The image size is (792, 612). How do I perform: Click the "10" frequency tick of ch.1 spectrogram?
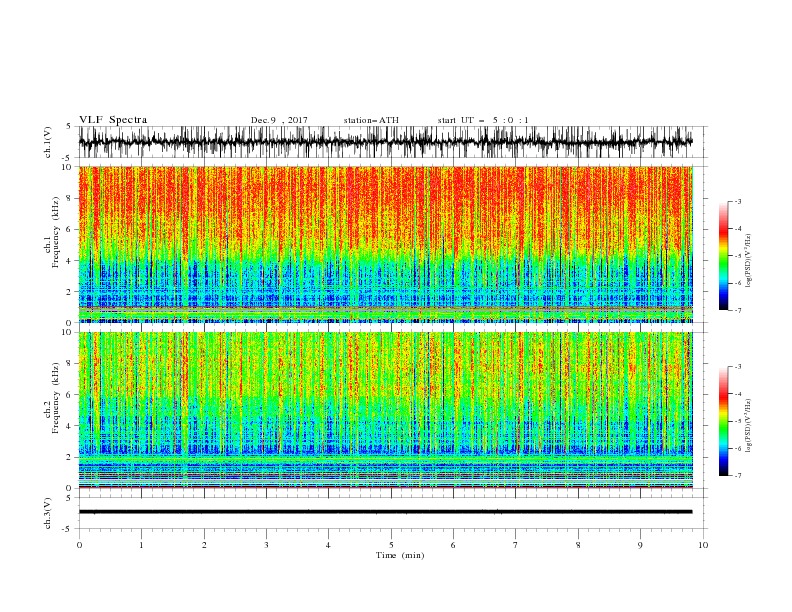[68, 167]
